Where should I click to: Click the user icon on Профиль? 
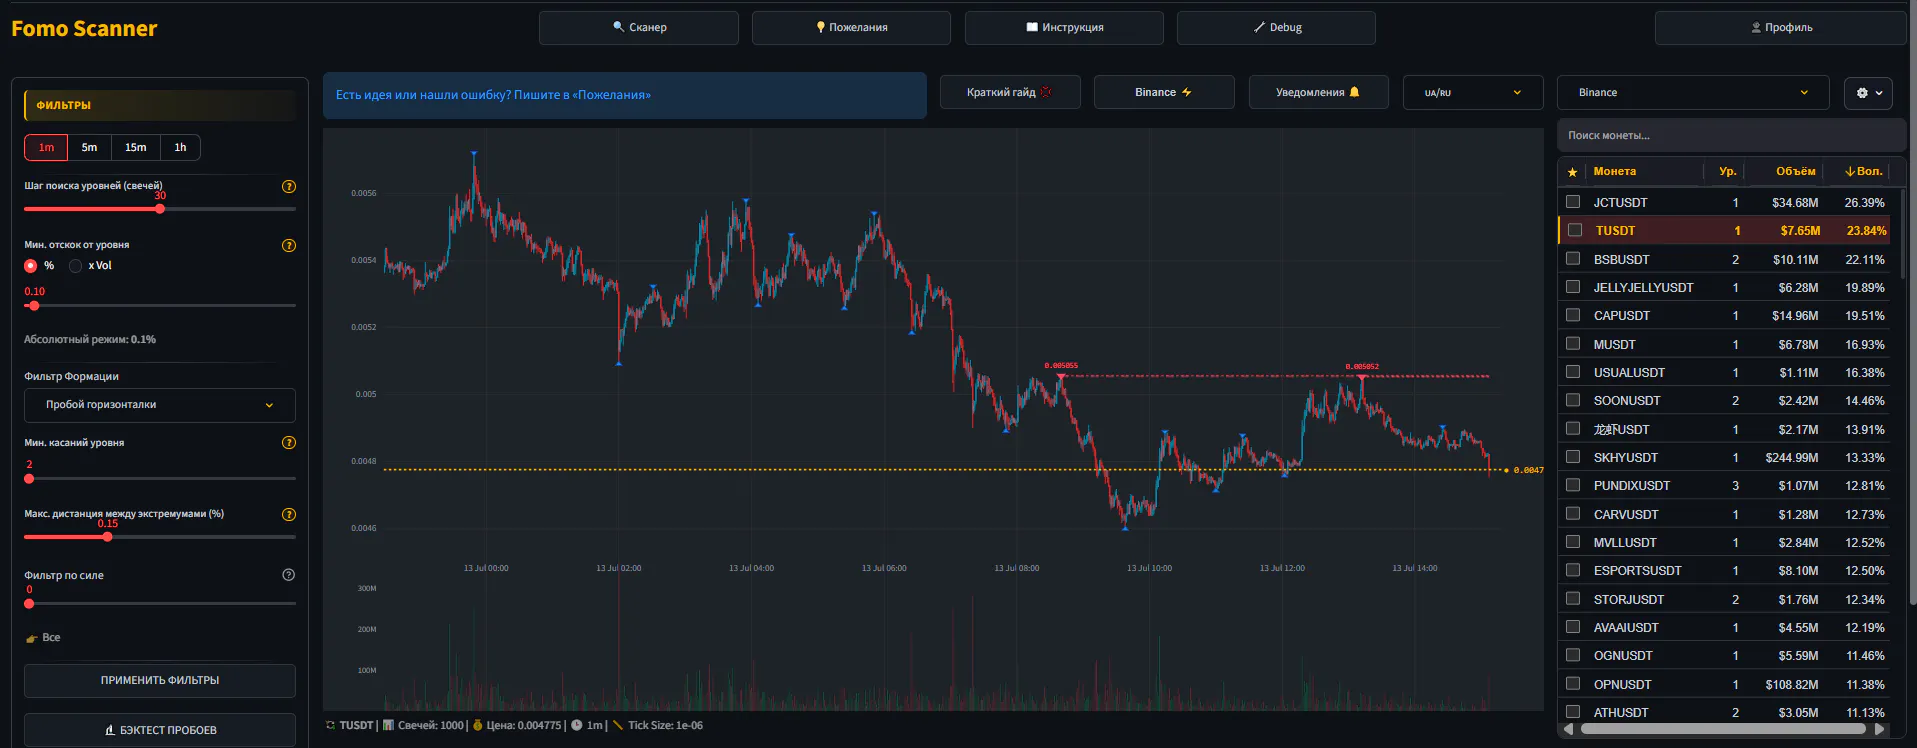coord(1756,27)
